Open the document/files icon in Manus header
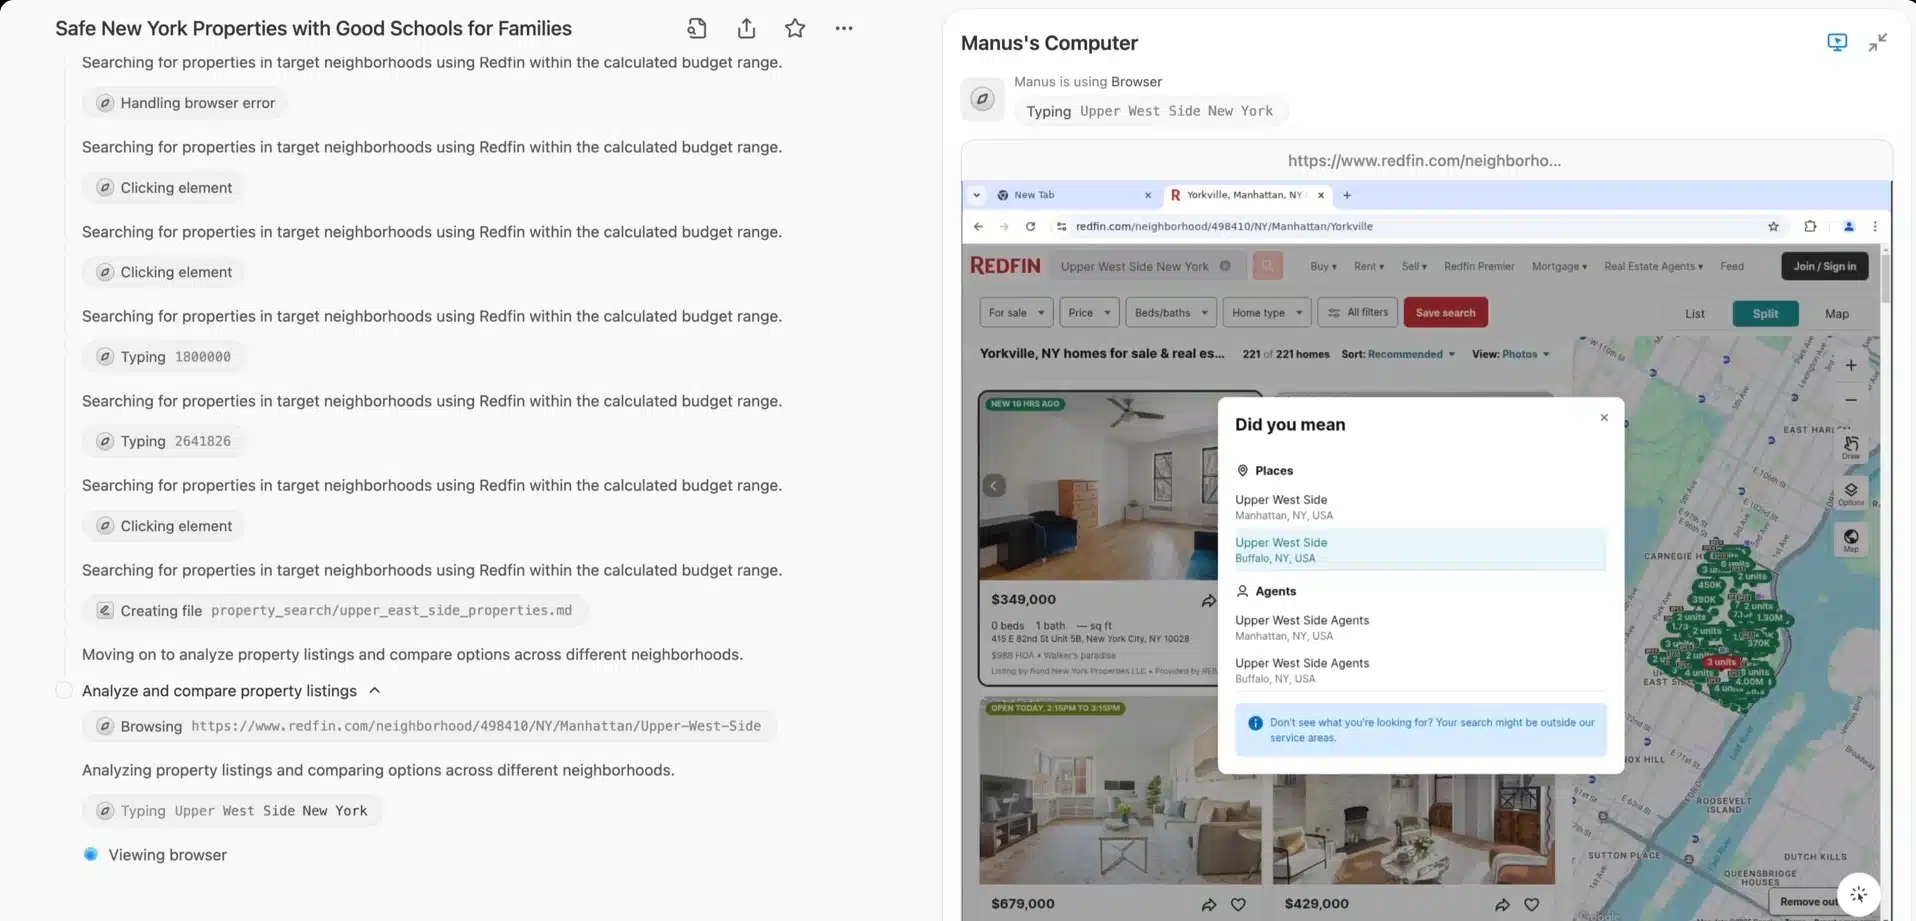 click(x=697, y=28)
